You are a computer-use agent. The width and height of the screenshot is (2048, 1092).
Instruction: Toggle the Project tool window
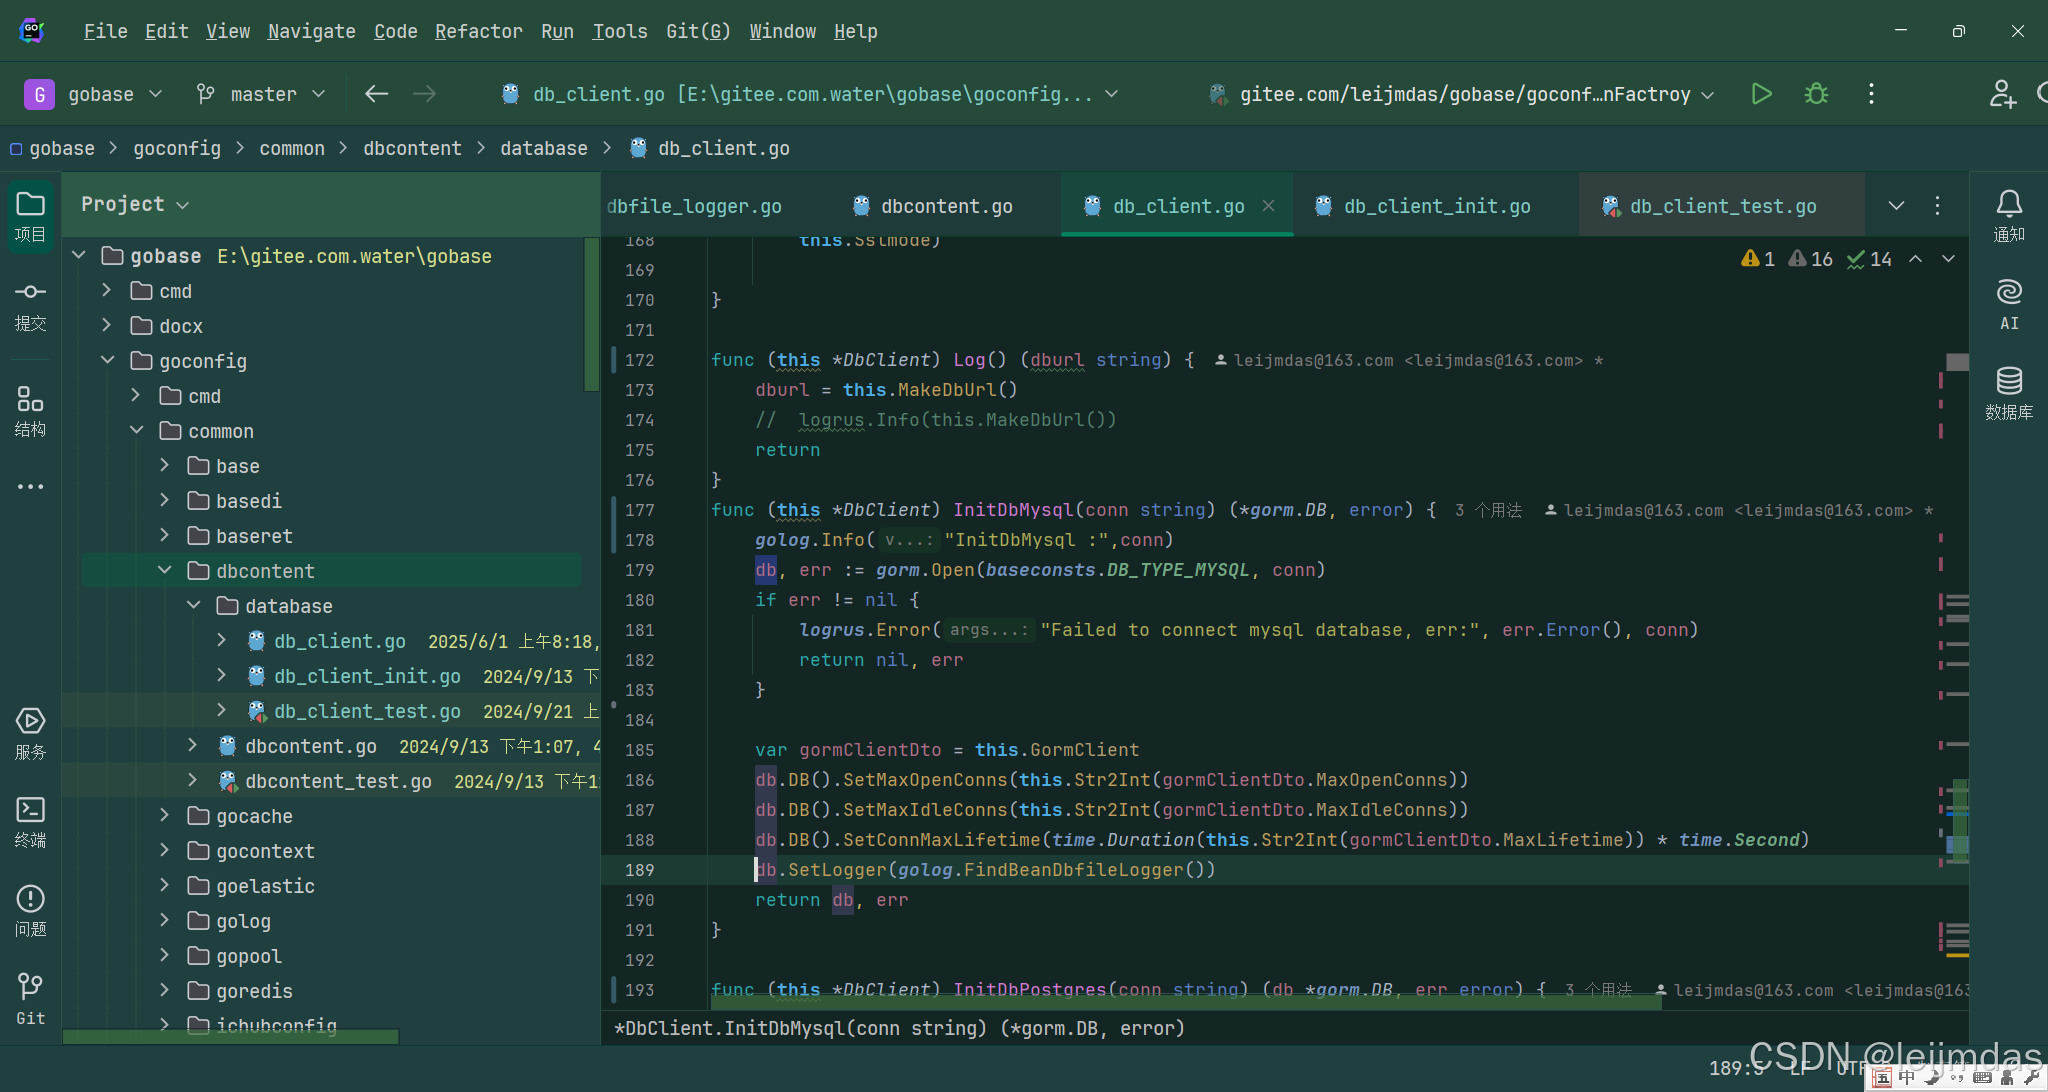pos(30,216)
